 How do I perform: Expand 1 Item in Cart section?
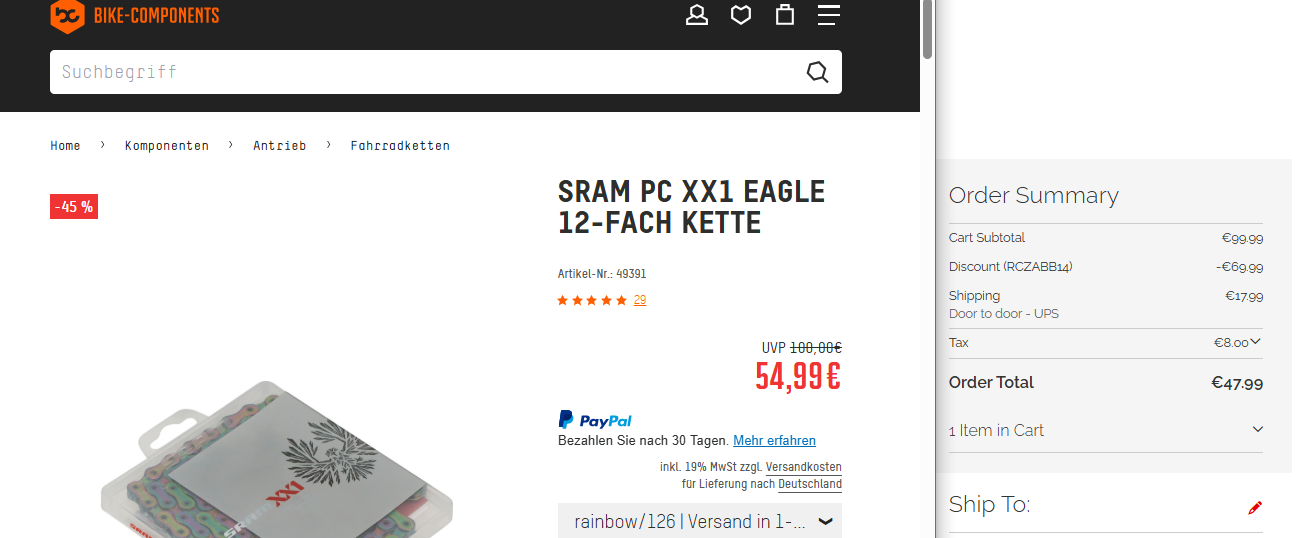coord(1257,430)
